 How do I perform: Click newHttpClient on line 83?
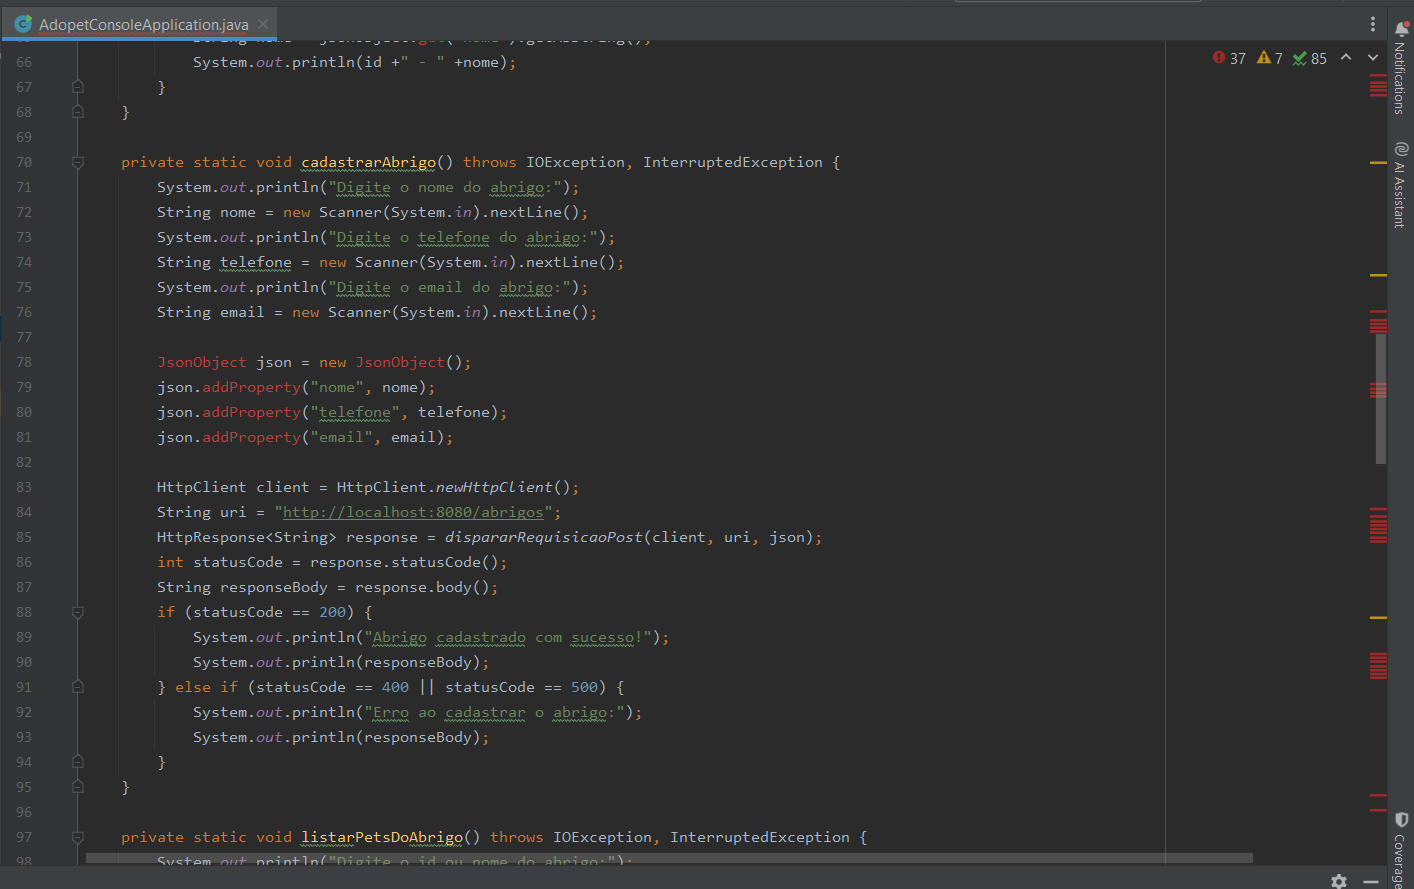[494, 487]
